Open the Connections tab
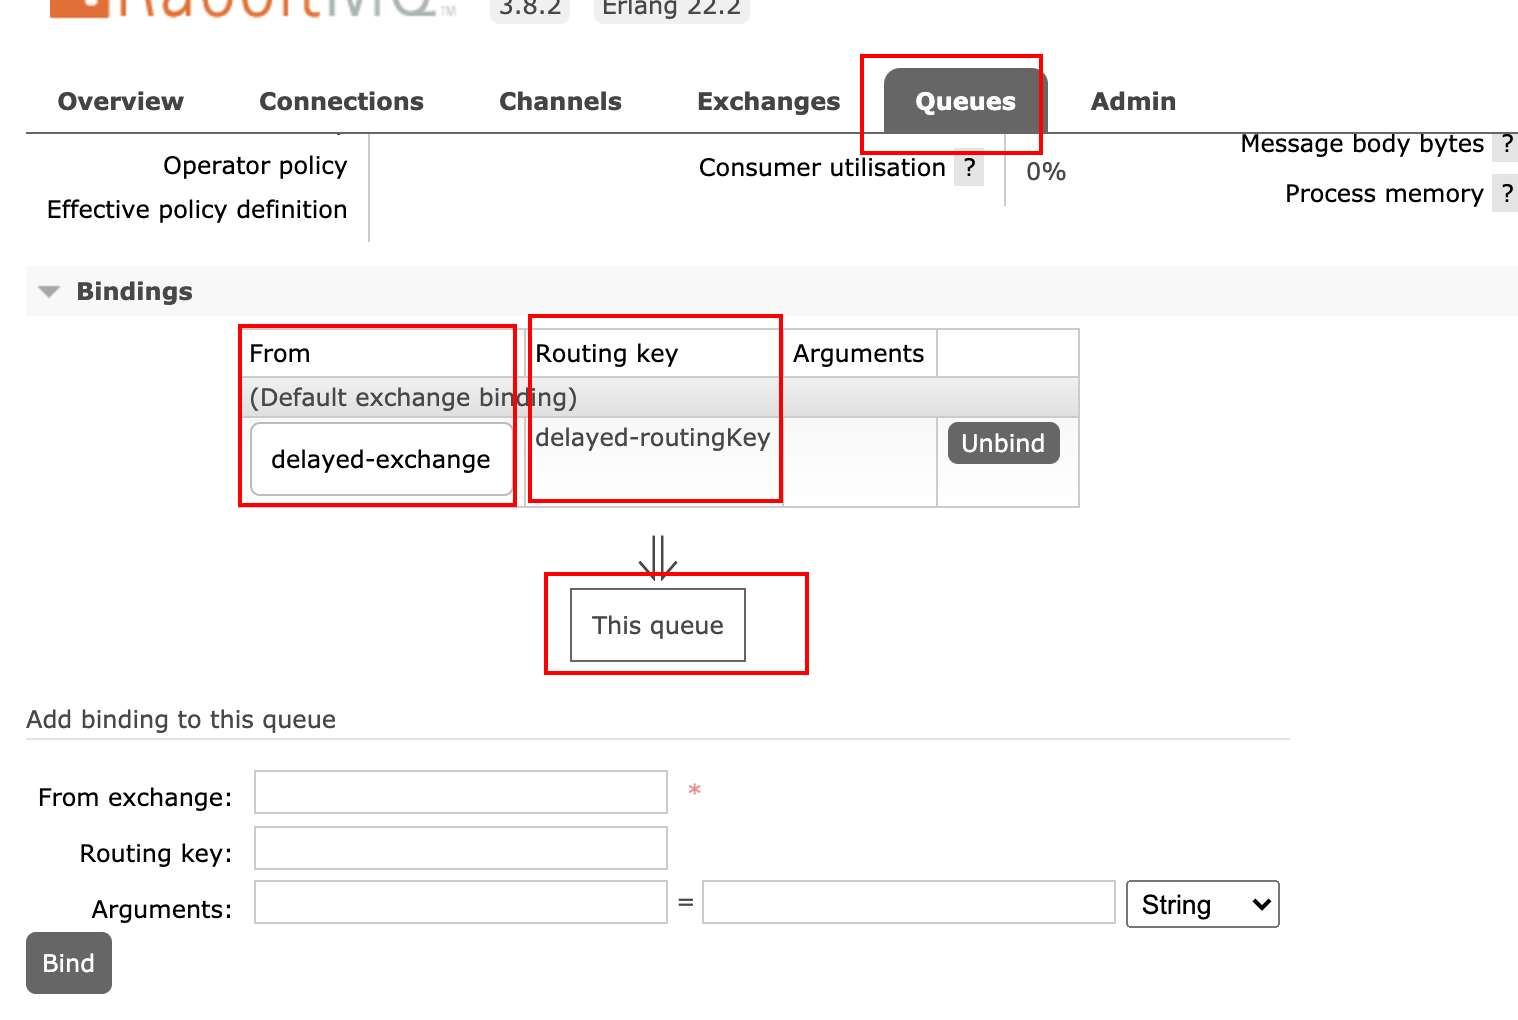This screenshot has width=1518, height=1020. (341, 102)
